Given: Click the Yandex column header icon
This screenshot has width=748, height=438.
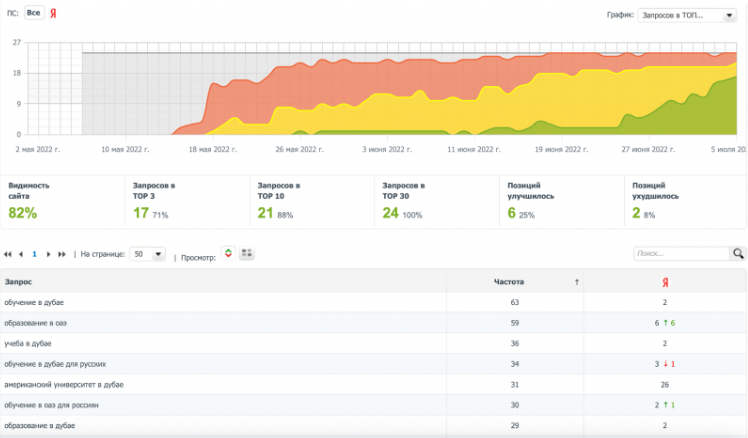Looking at the screenshot, I should pyautogui.click(x=664, y=282).
